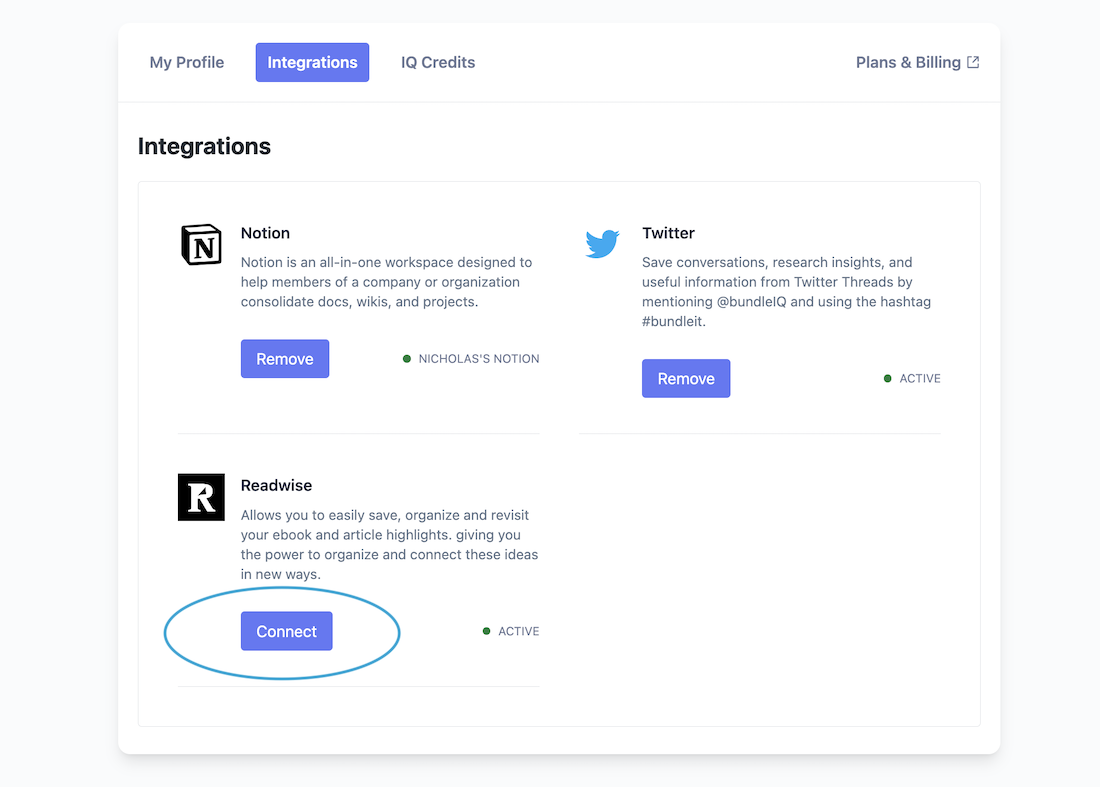Click the green status dot in the Twitter card

(x=888, y=379)
